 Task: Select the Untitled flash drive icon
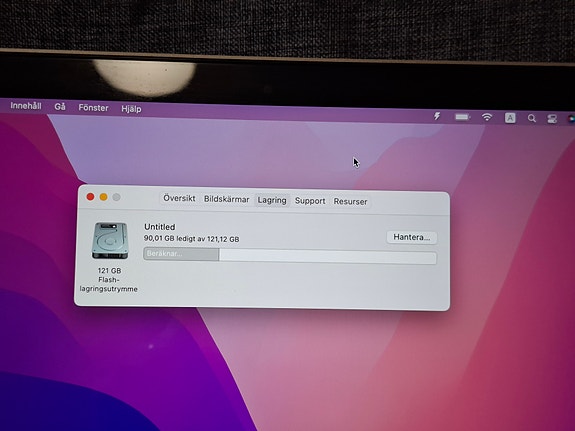[110, 241]
